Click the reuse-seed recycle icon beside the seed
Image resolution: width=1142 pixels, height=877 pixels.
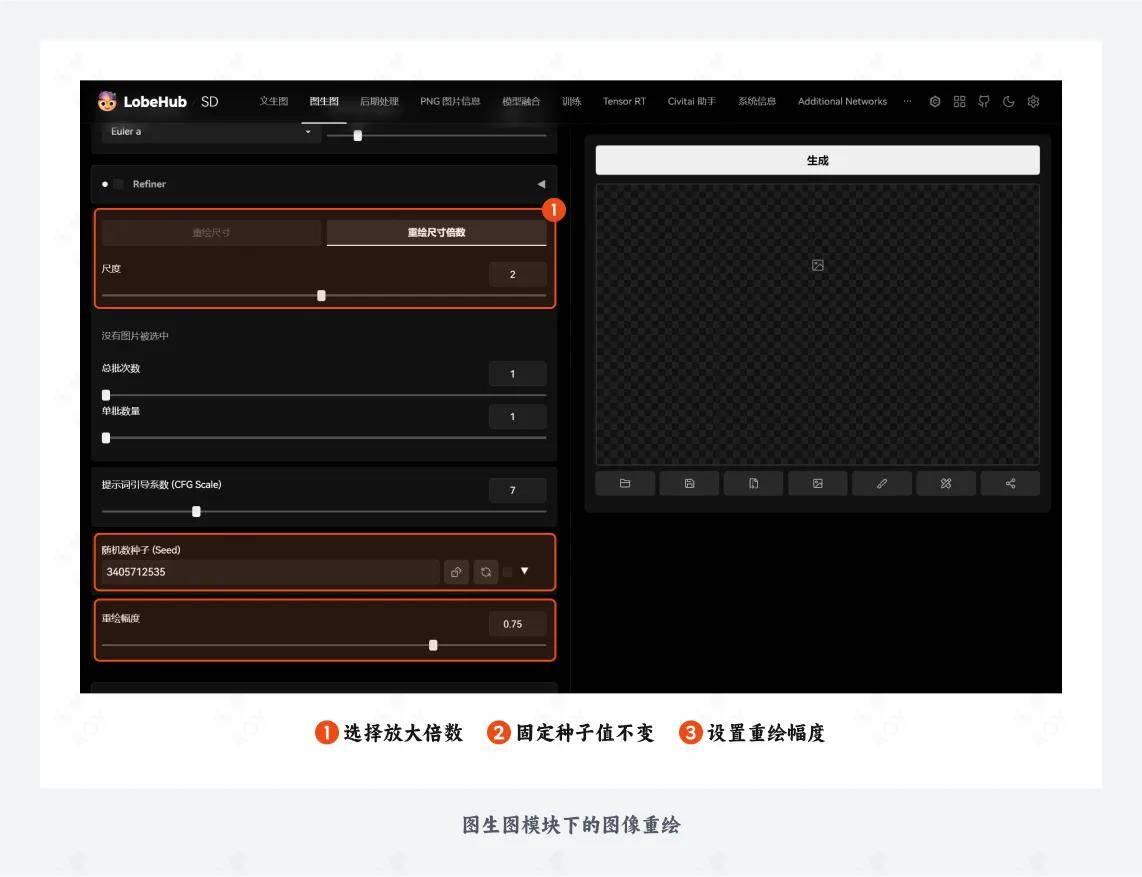(486, 572)
